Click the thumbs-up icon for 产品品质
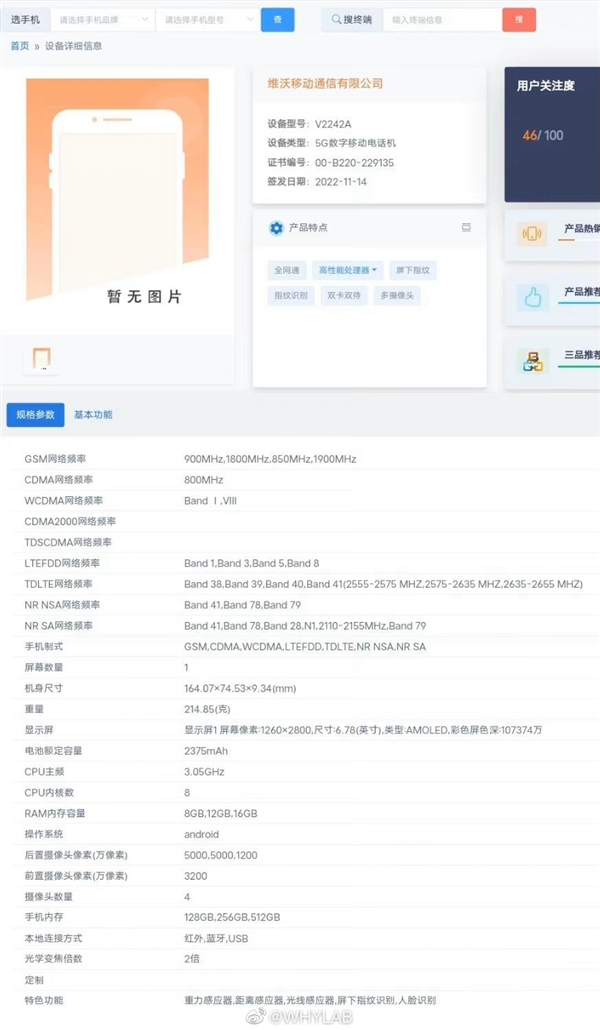Viewport: 600px width, 1030px height. tap(532, 297)
